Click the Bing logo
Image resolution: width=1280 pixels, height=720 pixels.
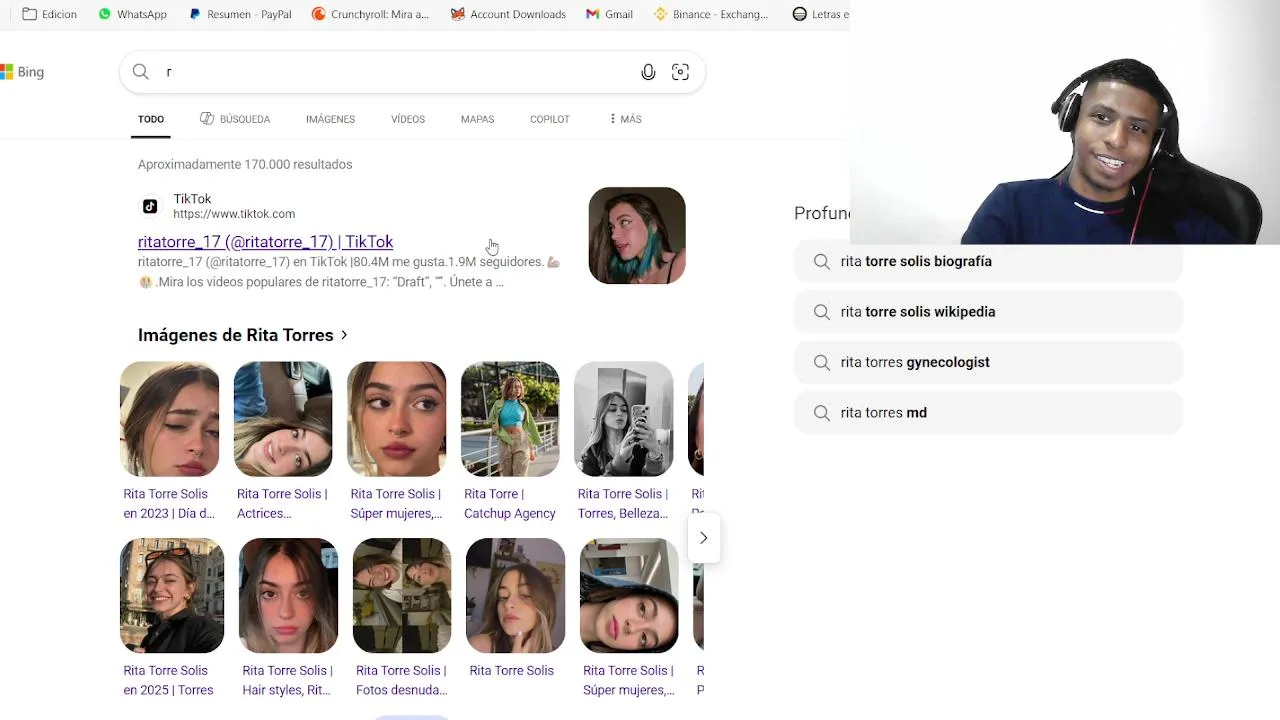(x=22, y=72)
